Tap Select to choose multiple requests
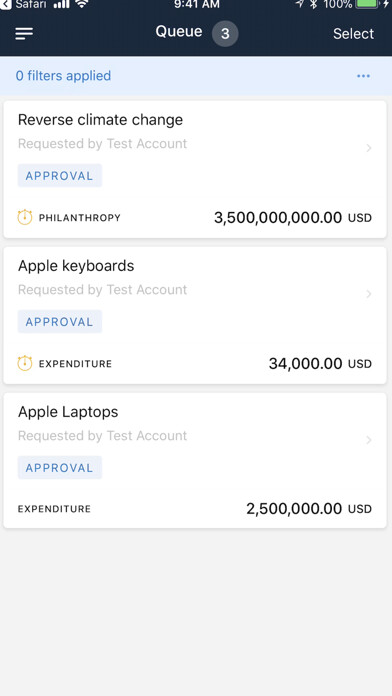Image resolution: width=392 pixels, height=696 pixels. point(353,34)
